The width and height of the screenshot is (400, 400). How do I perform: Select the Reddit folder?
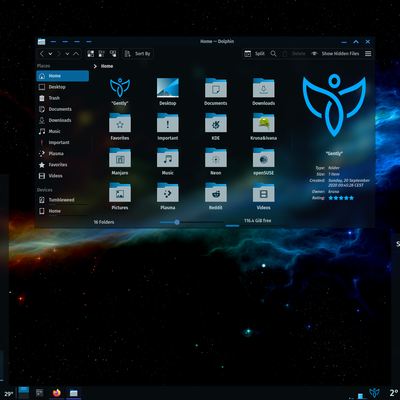pyautogui.click(x=216, y=192)
